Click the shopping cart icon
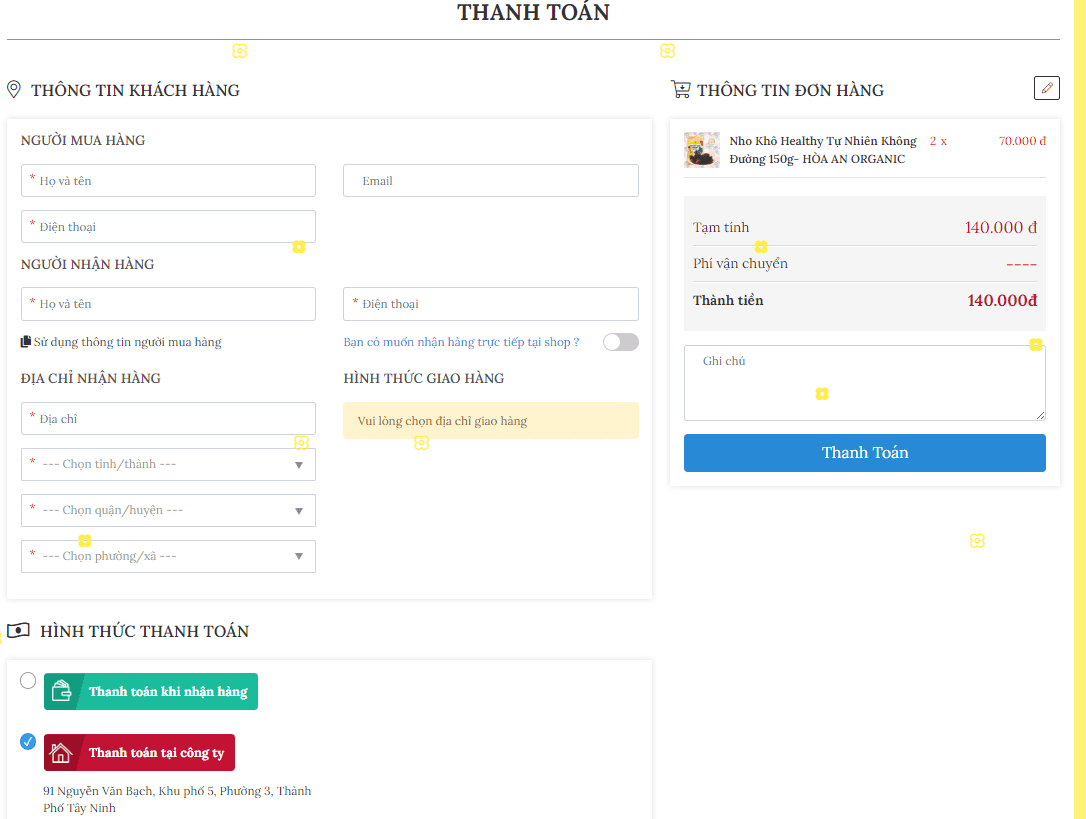The width and height of the screenshot is (1086, 819). [681, 90]
